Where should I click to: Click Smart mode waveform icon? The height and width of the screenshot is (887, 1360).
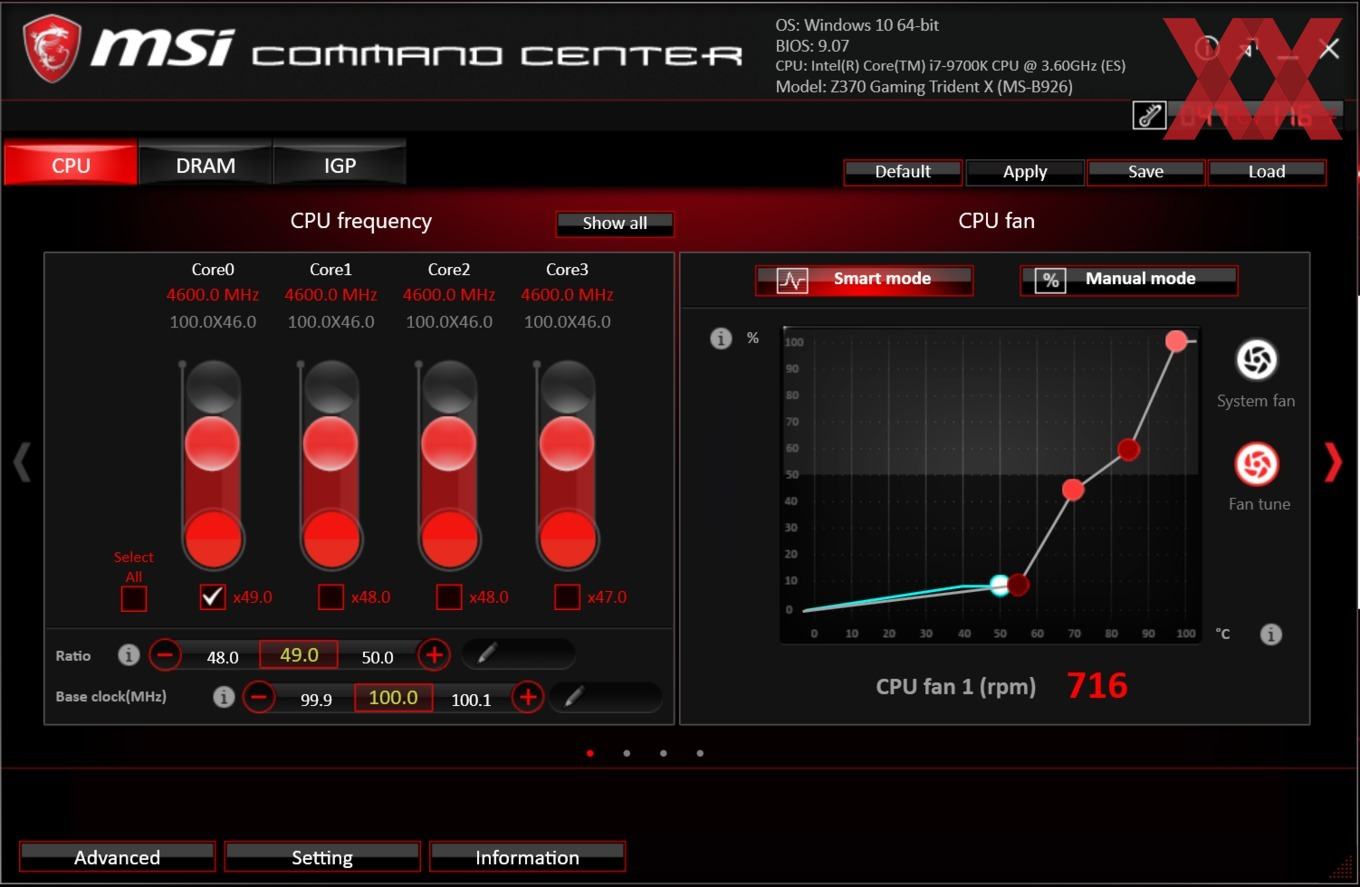[792, 280]
